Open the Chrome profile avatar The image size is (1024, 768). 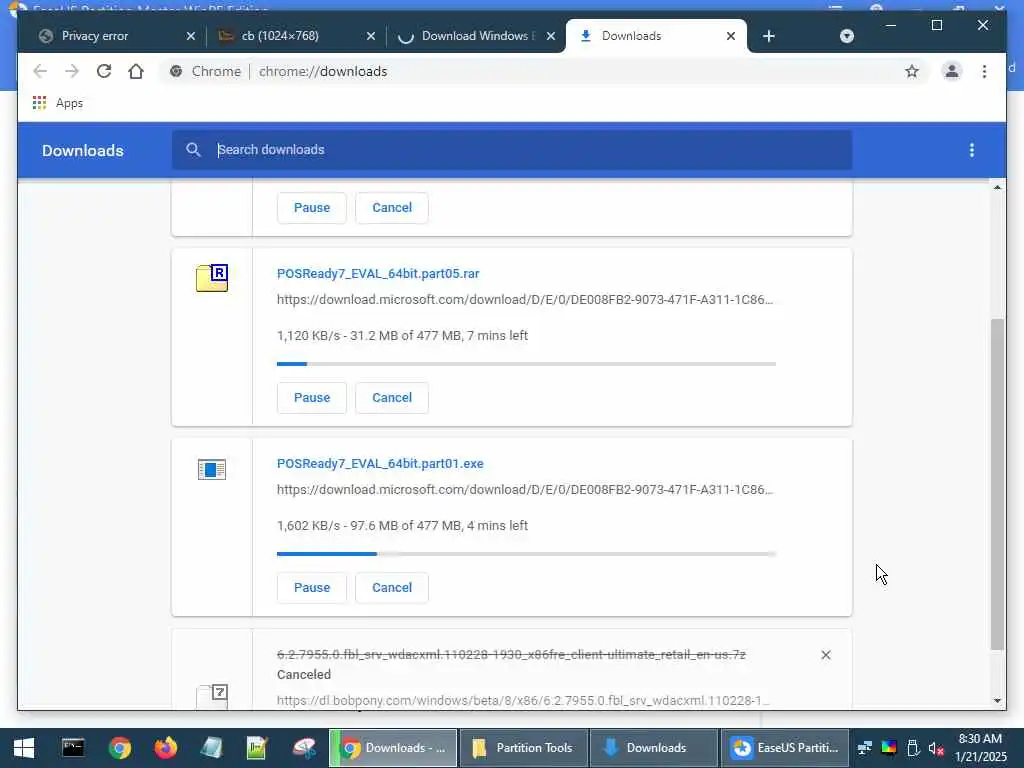(x=952, y=71)
